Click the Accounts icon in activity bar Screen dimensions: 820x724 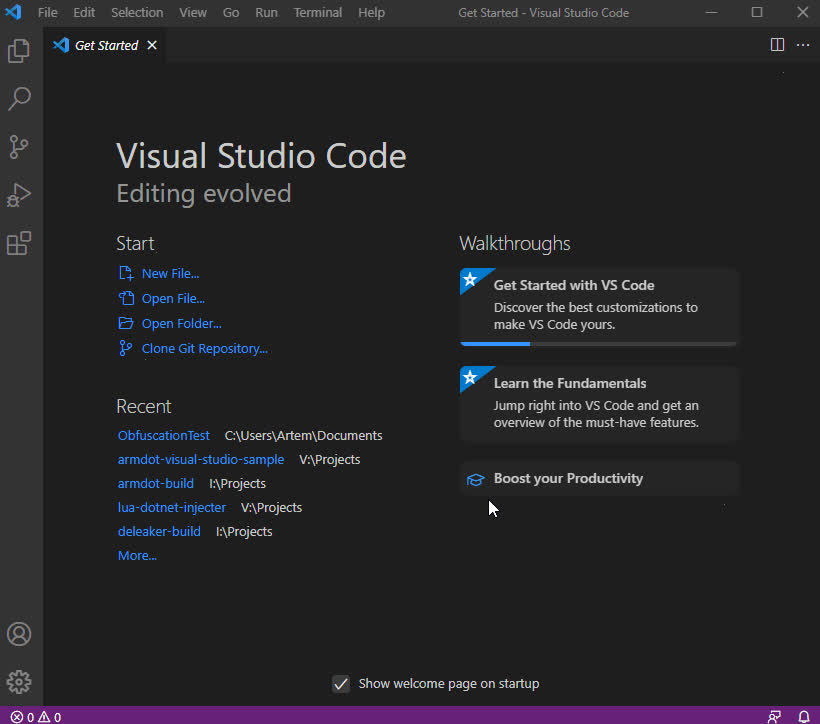pos(20,633)
